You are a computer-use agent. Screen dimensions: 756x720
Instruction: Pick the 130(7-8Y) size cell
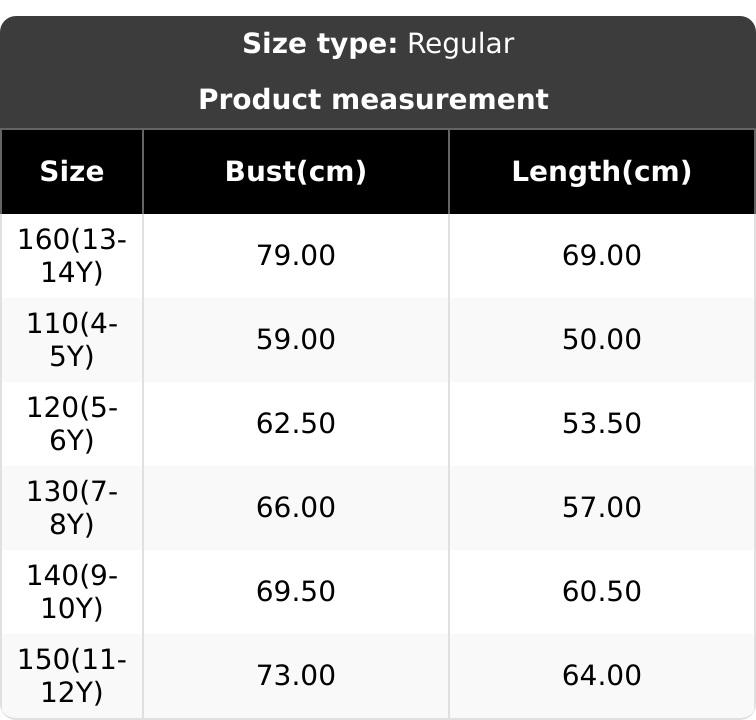[72, 508]
